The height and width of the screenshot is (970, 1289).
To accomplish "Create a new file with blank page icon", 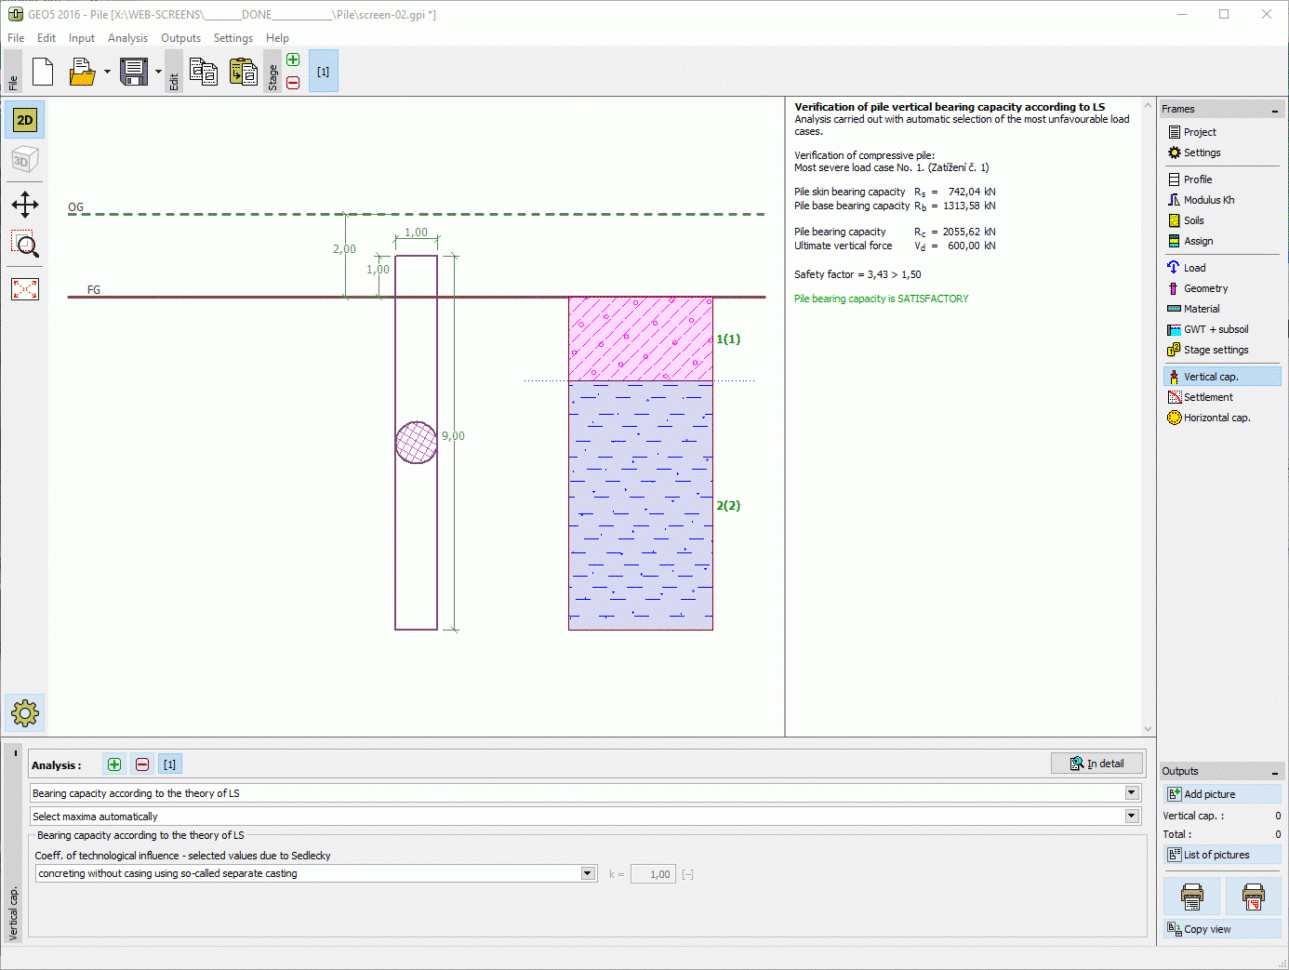I will point(42,71).
